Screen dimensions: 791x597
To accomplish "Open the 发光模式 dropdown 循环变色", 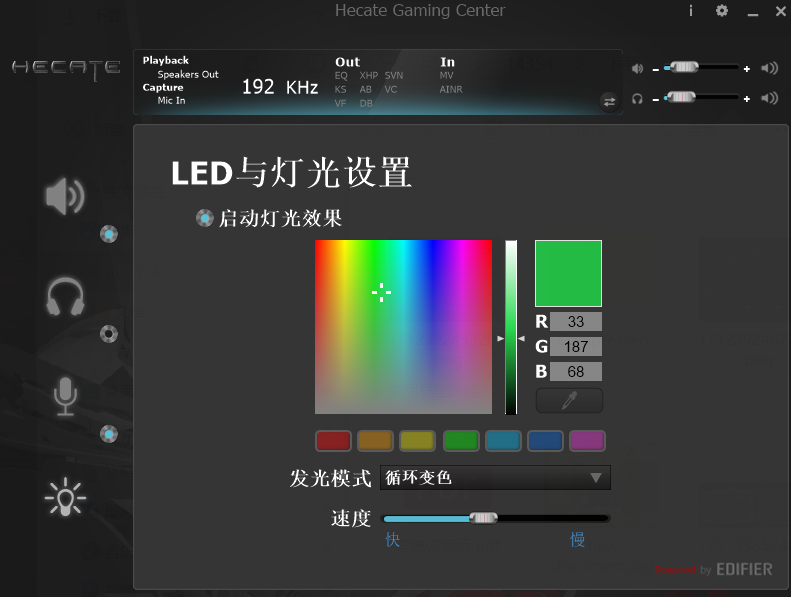I will point(495,477).
